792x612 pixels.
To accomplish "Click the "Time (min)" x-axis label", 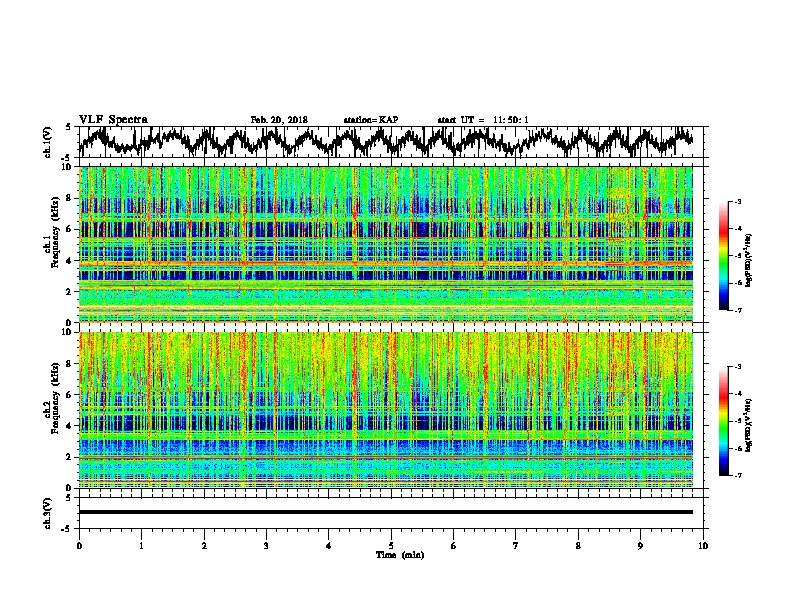I will coord(400,555).
